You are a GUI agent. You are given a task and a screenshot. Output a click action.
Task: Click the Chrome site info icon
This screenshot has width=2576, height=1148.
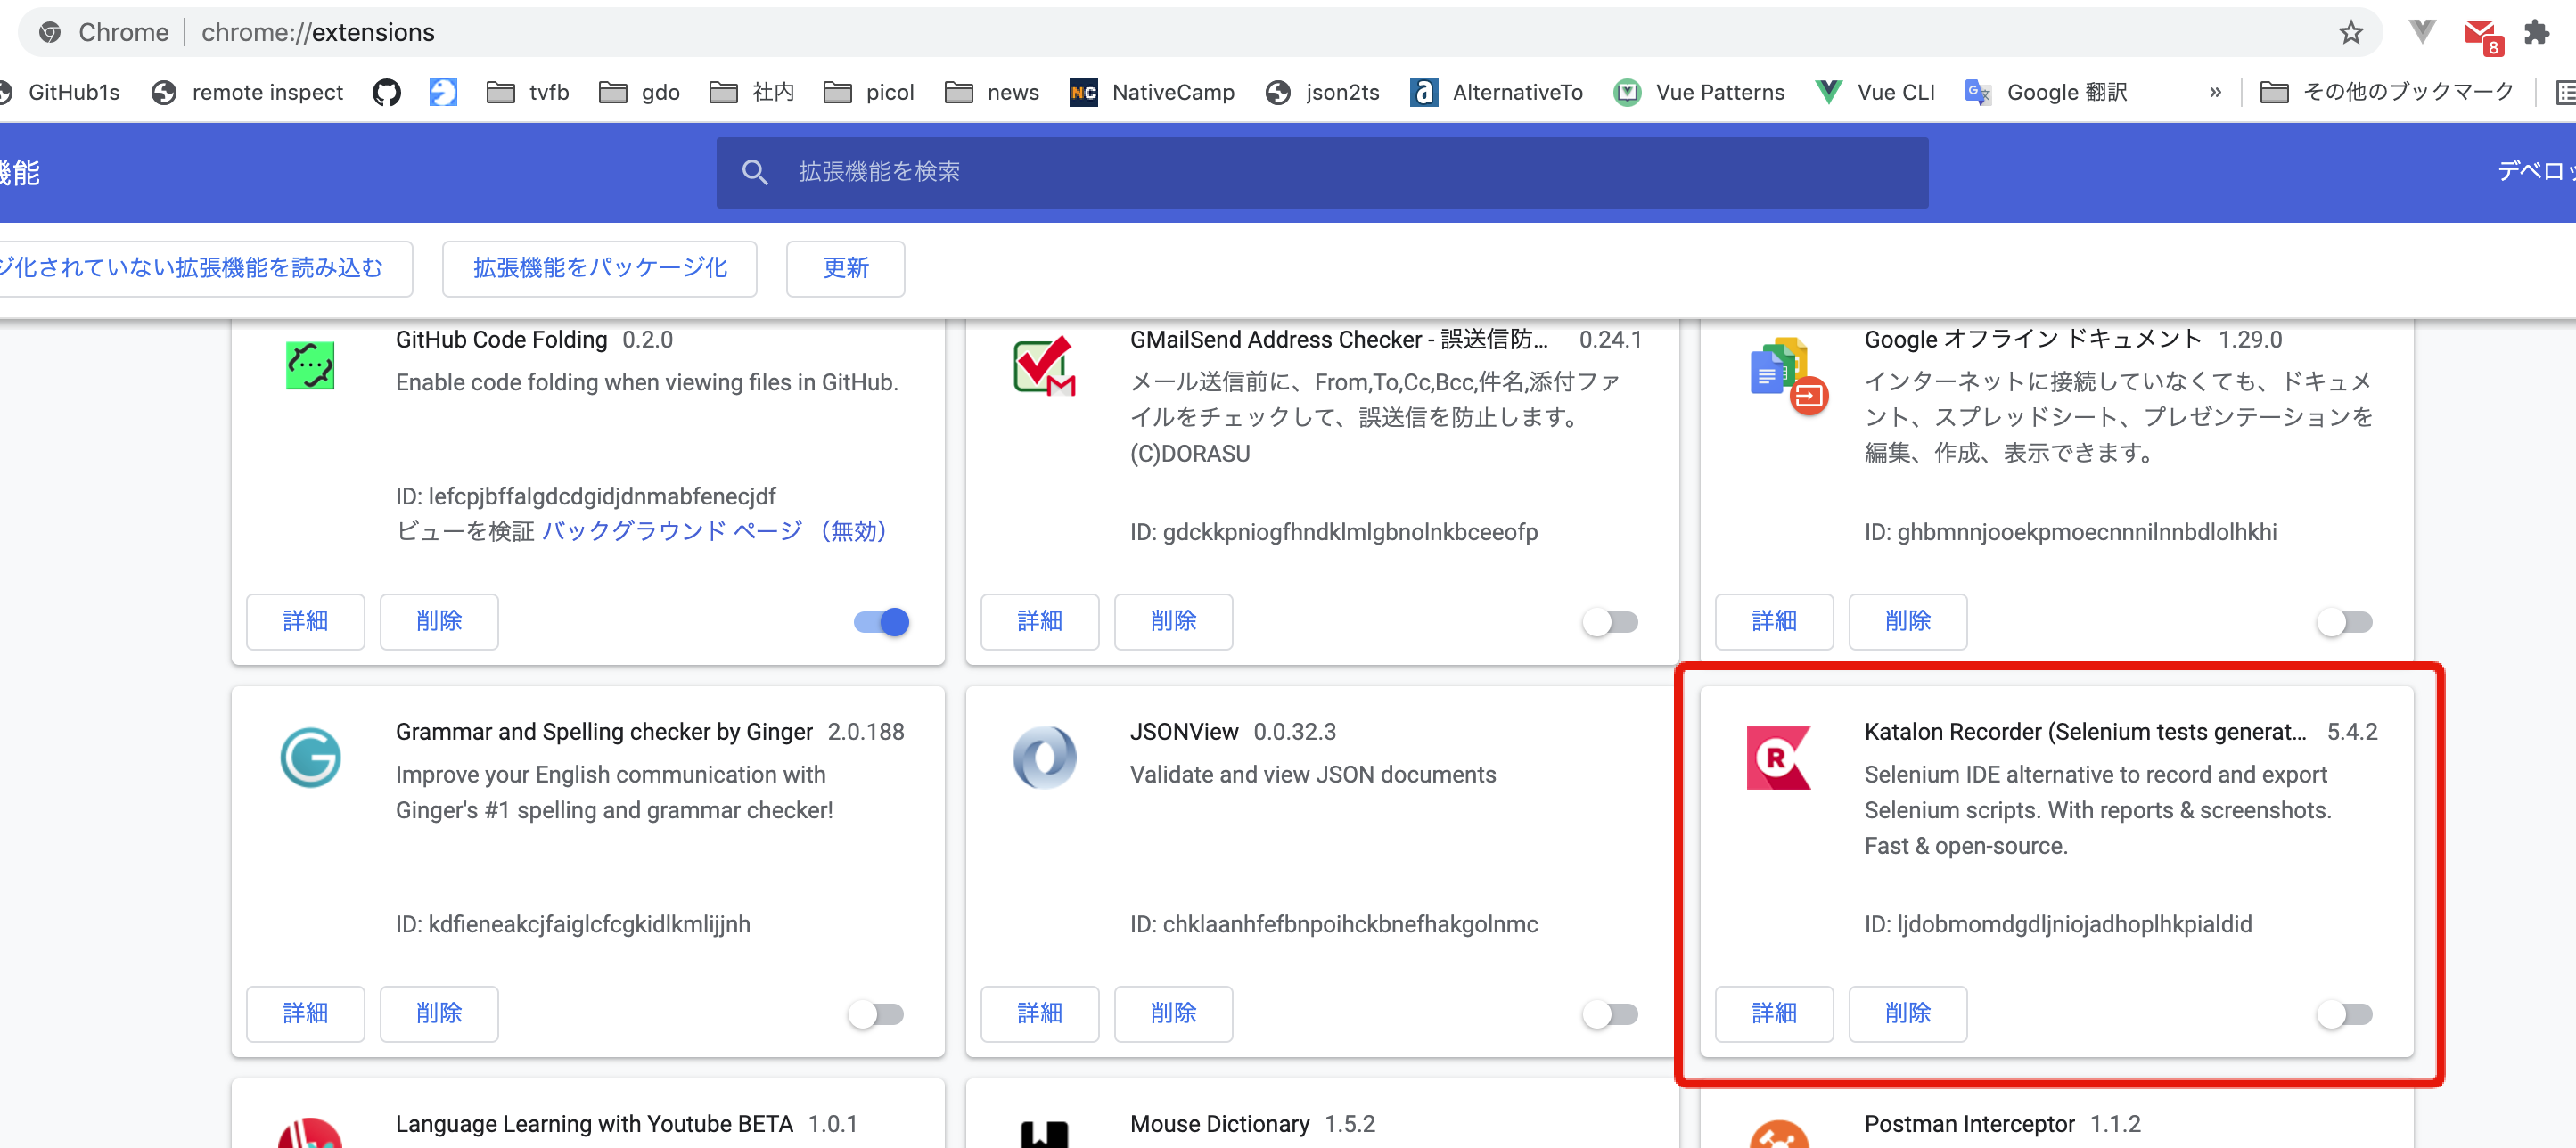pyautogui.click(x=50, y=32)
